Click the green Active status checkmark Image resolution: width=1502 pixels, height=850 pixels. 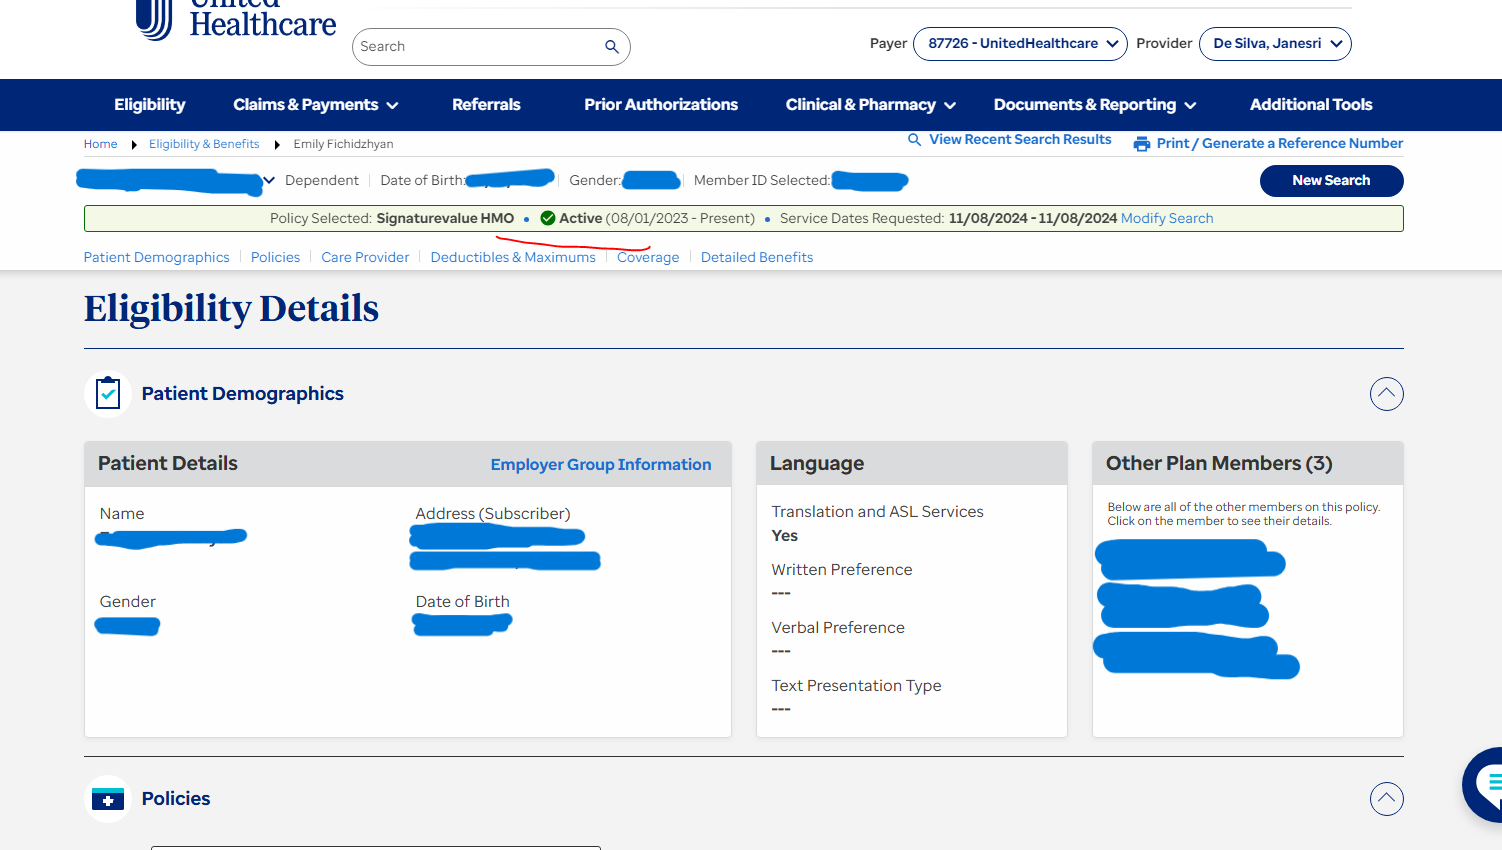click(x=548, y=218)
